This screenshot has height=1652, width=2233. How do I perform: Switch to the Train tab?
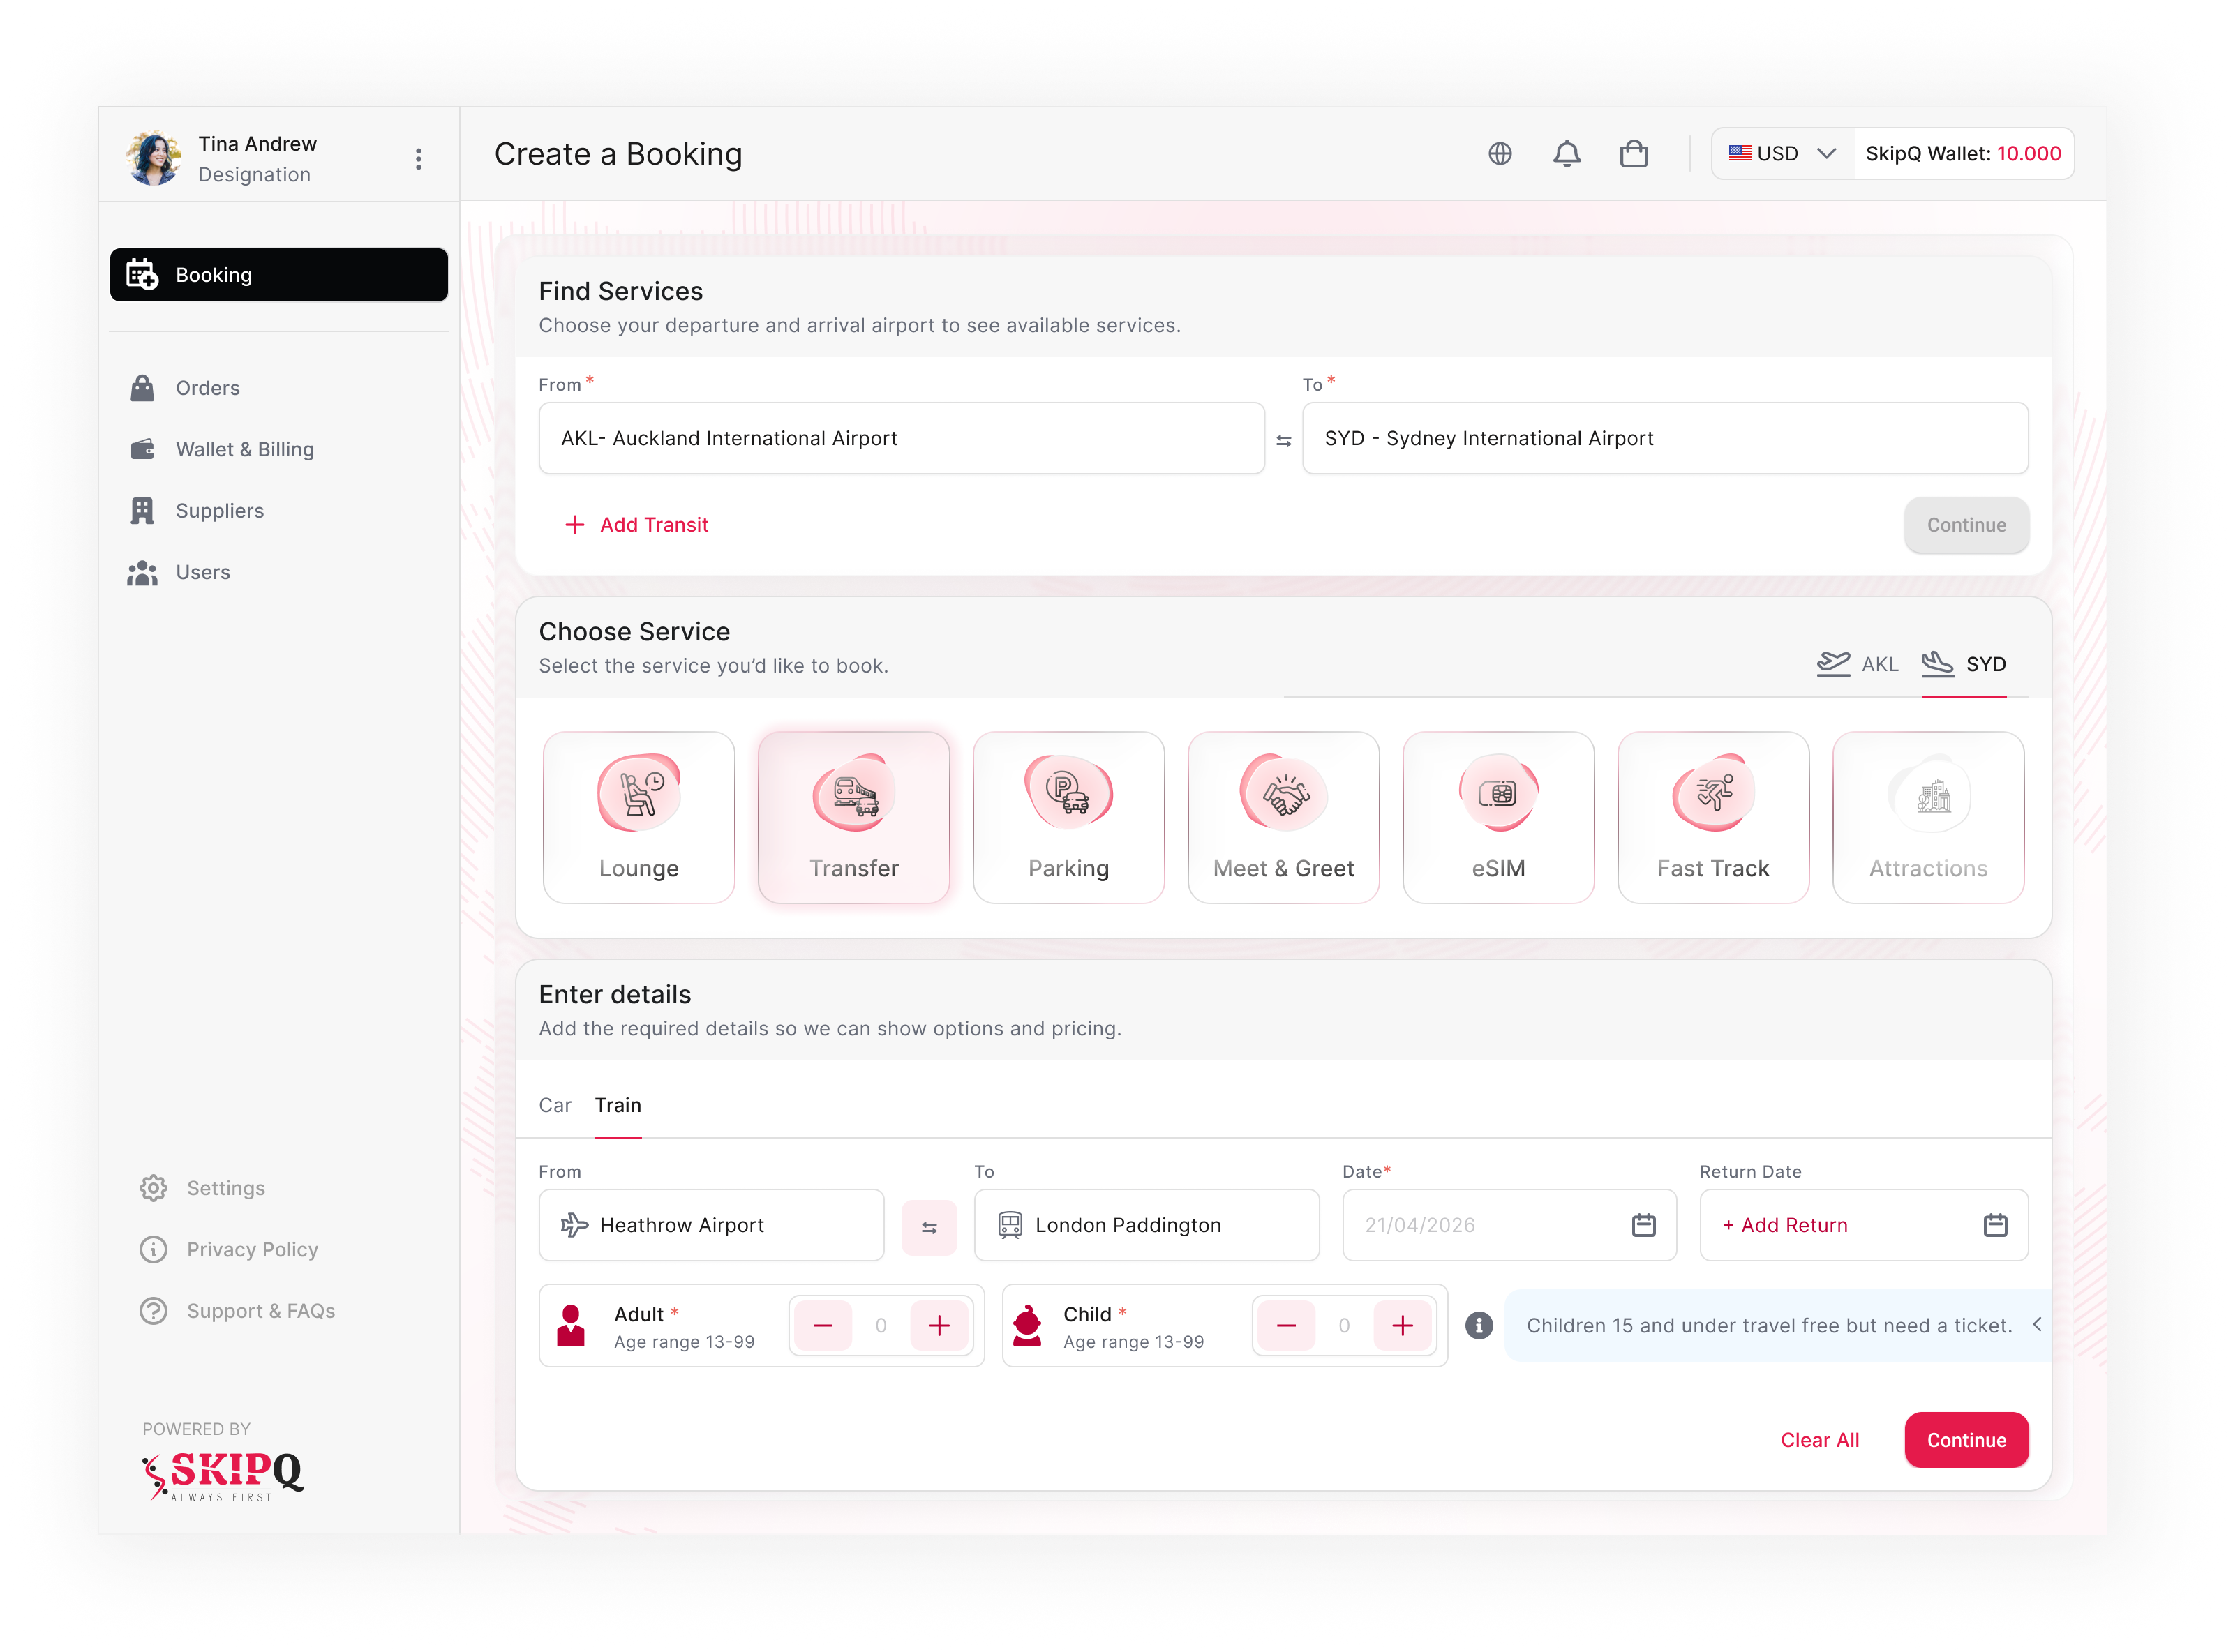point(618,1106)
